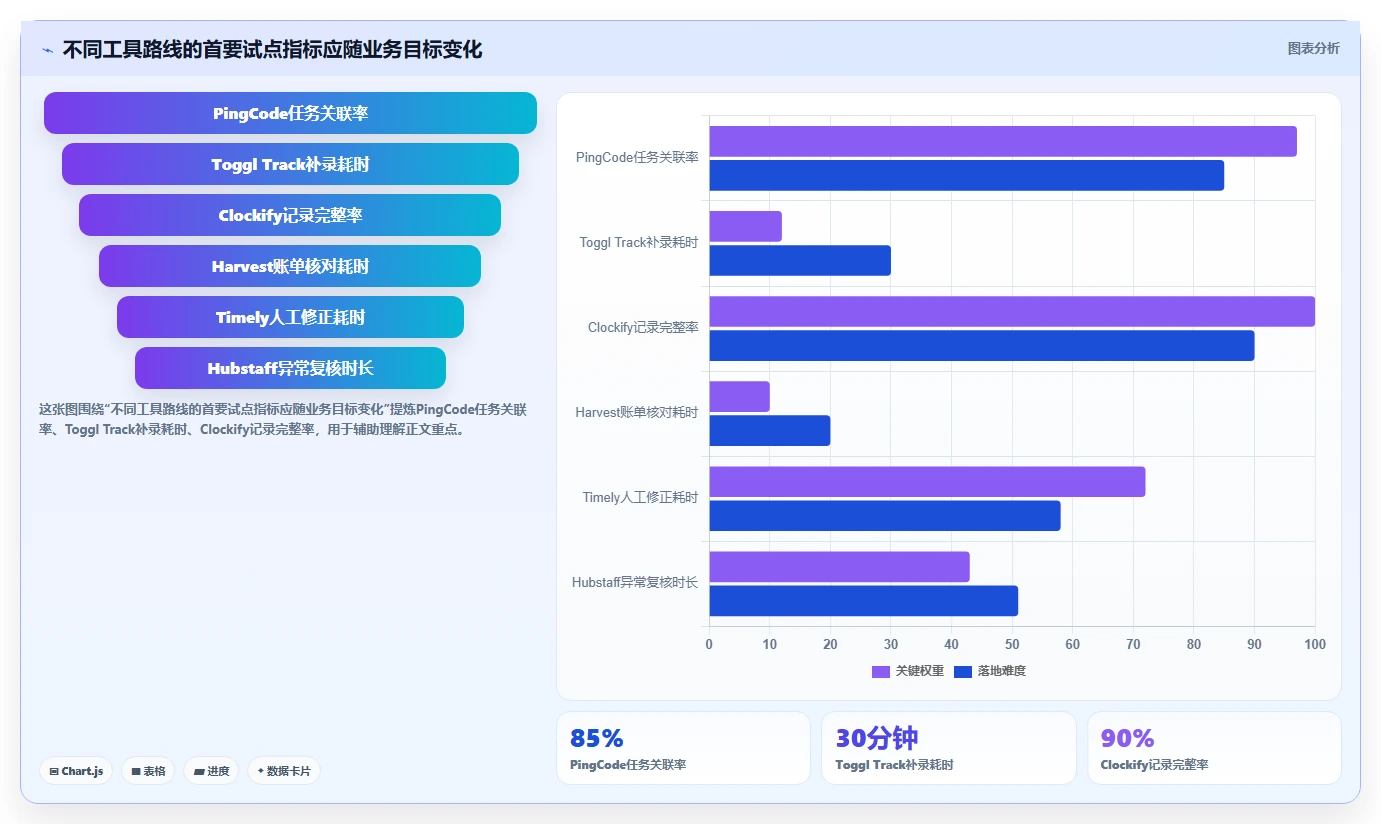This screenshot has height=824, width=1381.
Task: Click the description paragraph below the funnel
Action: click(283, 420)
